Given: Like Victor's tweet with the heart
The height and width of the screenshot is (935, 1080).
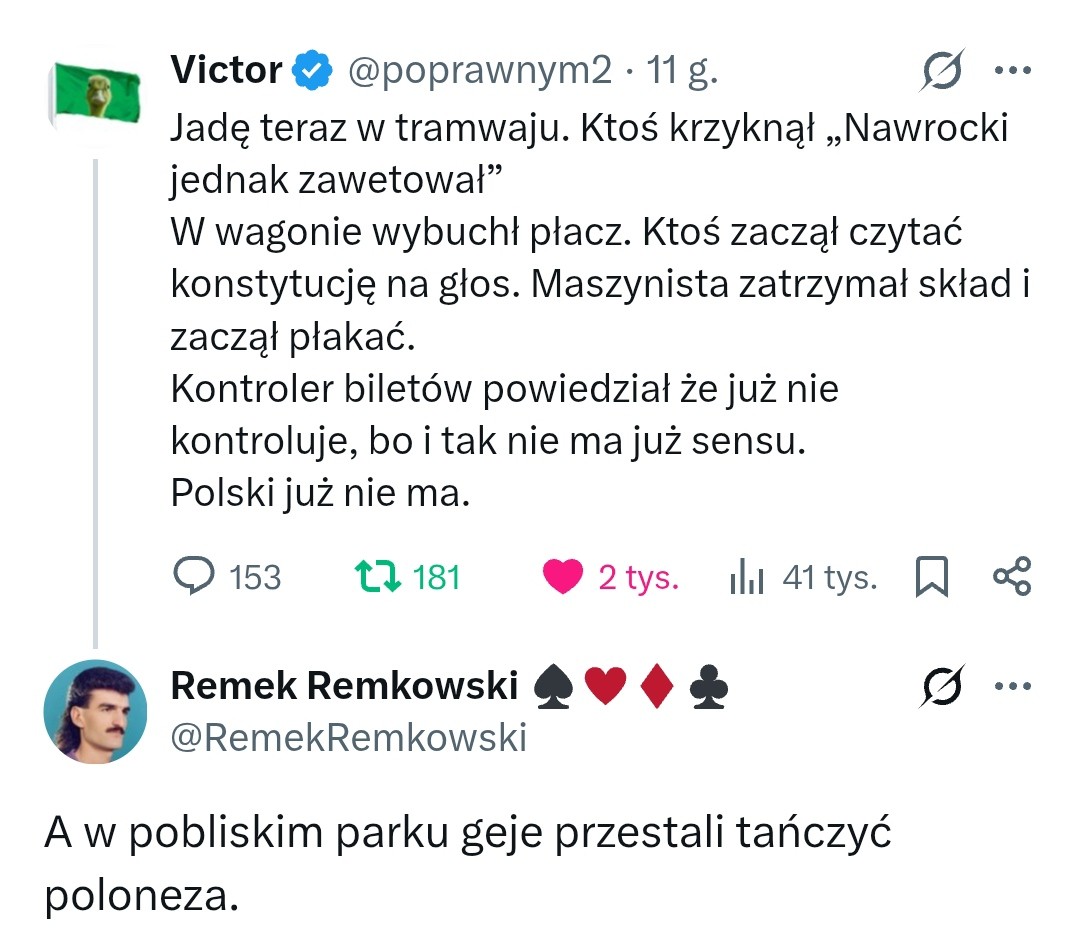Looking at the screenshot, I should pyautogui.click(x=565, y=576).
